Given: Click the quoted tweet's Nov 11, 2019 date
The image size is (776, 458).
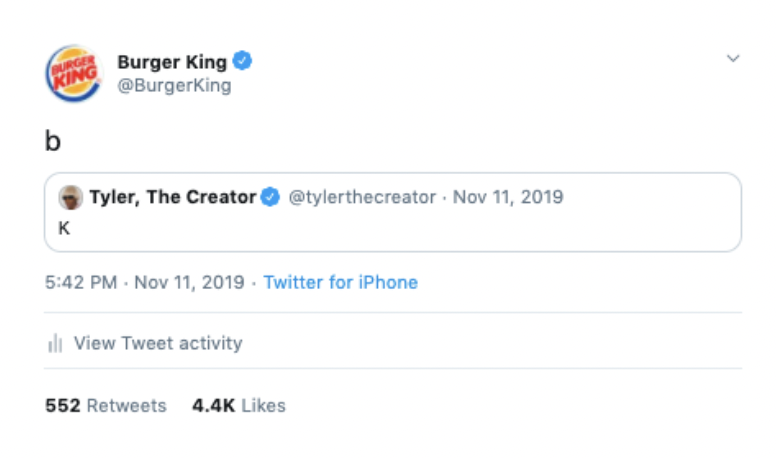Looking at the screenshot, I should click(508, 197).
